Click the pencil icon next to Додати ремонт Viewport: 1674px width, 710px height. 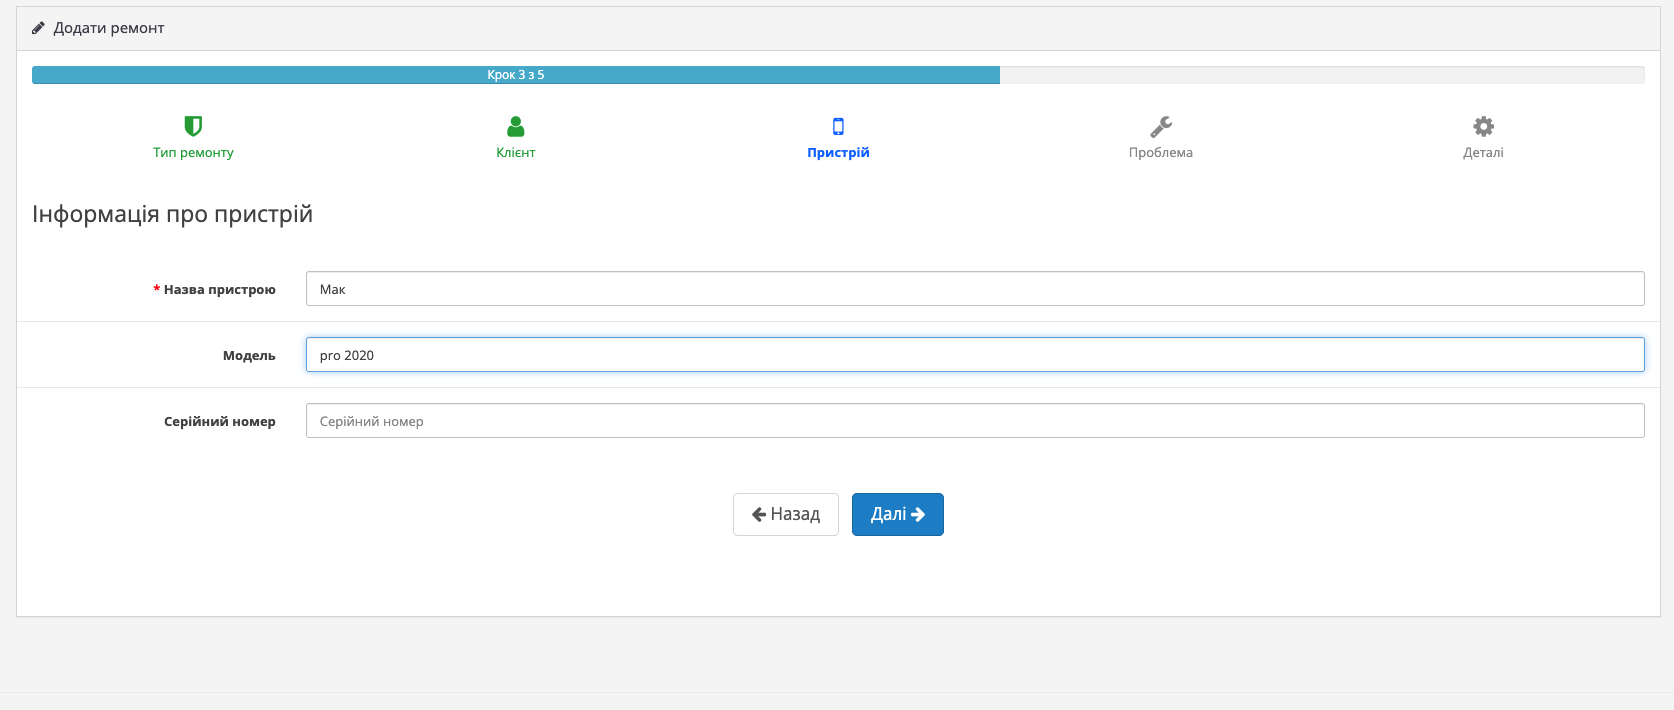tap(38, 28)
